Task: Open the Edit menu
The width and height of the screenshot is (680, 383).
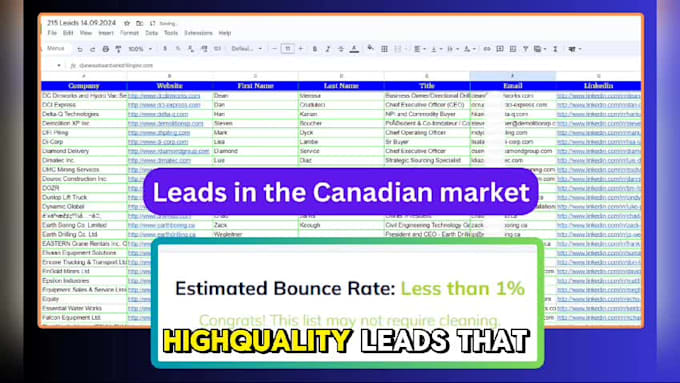Action: (x=68, y=33)
